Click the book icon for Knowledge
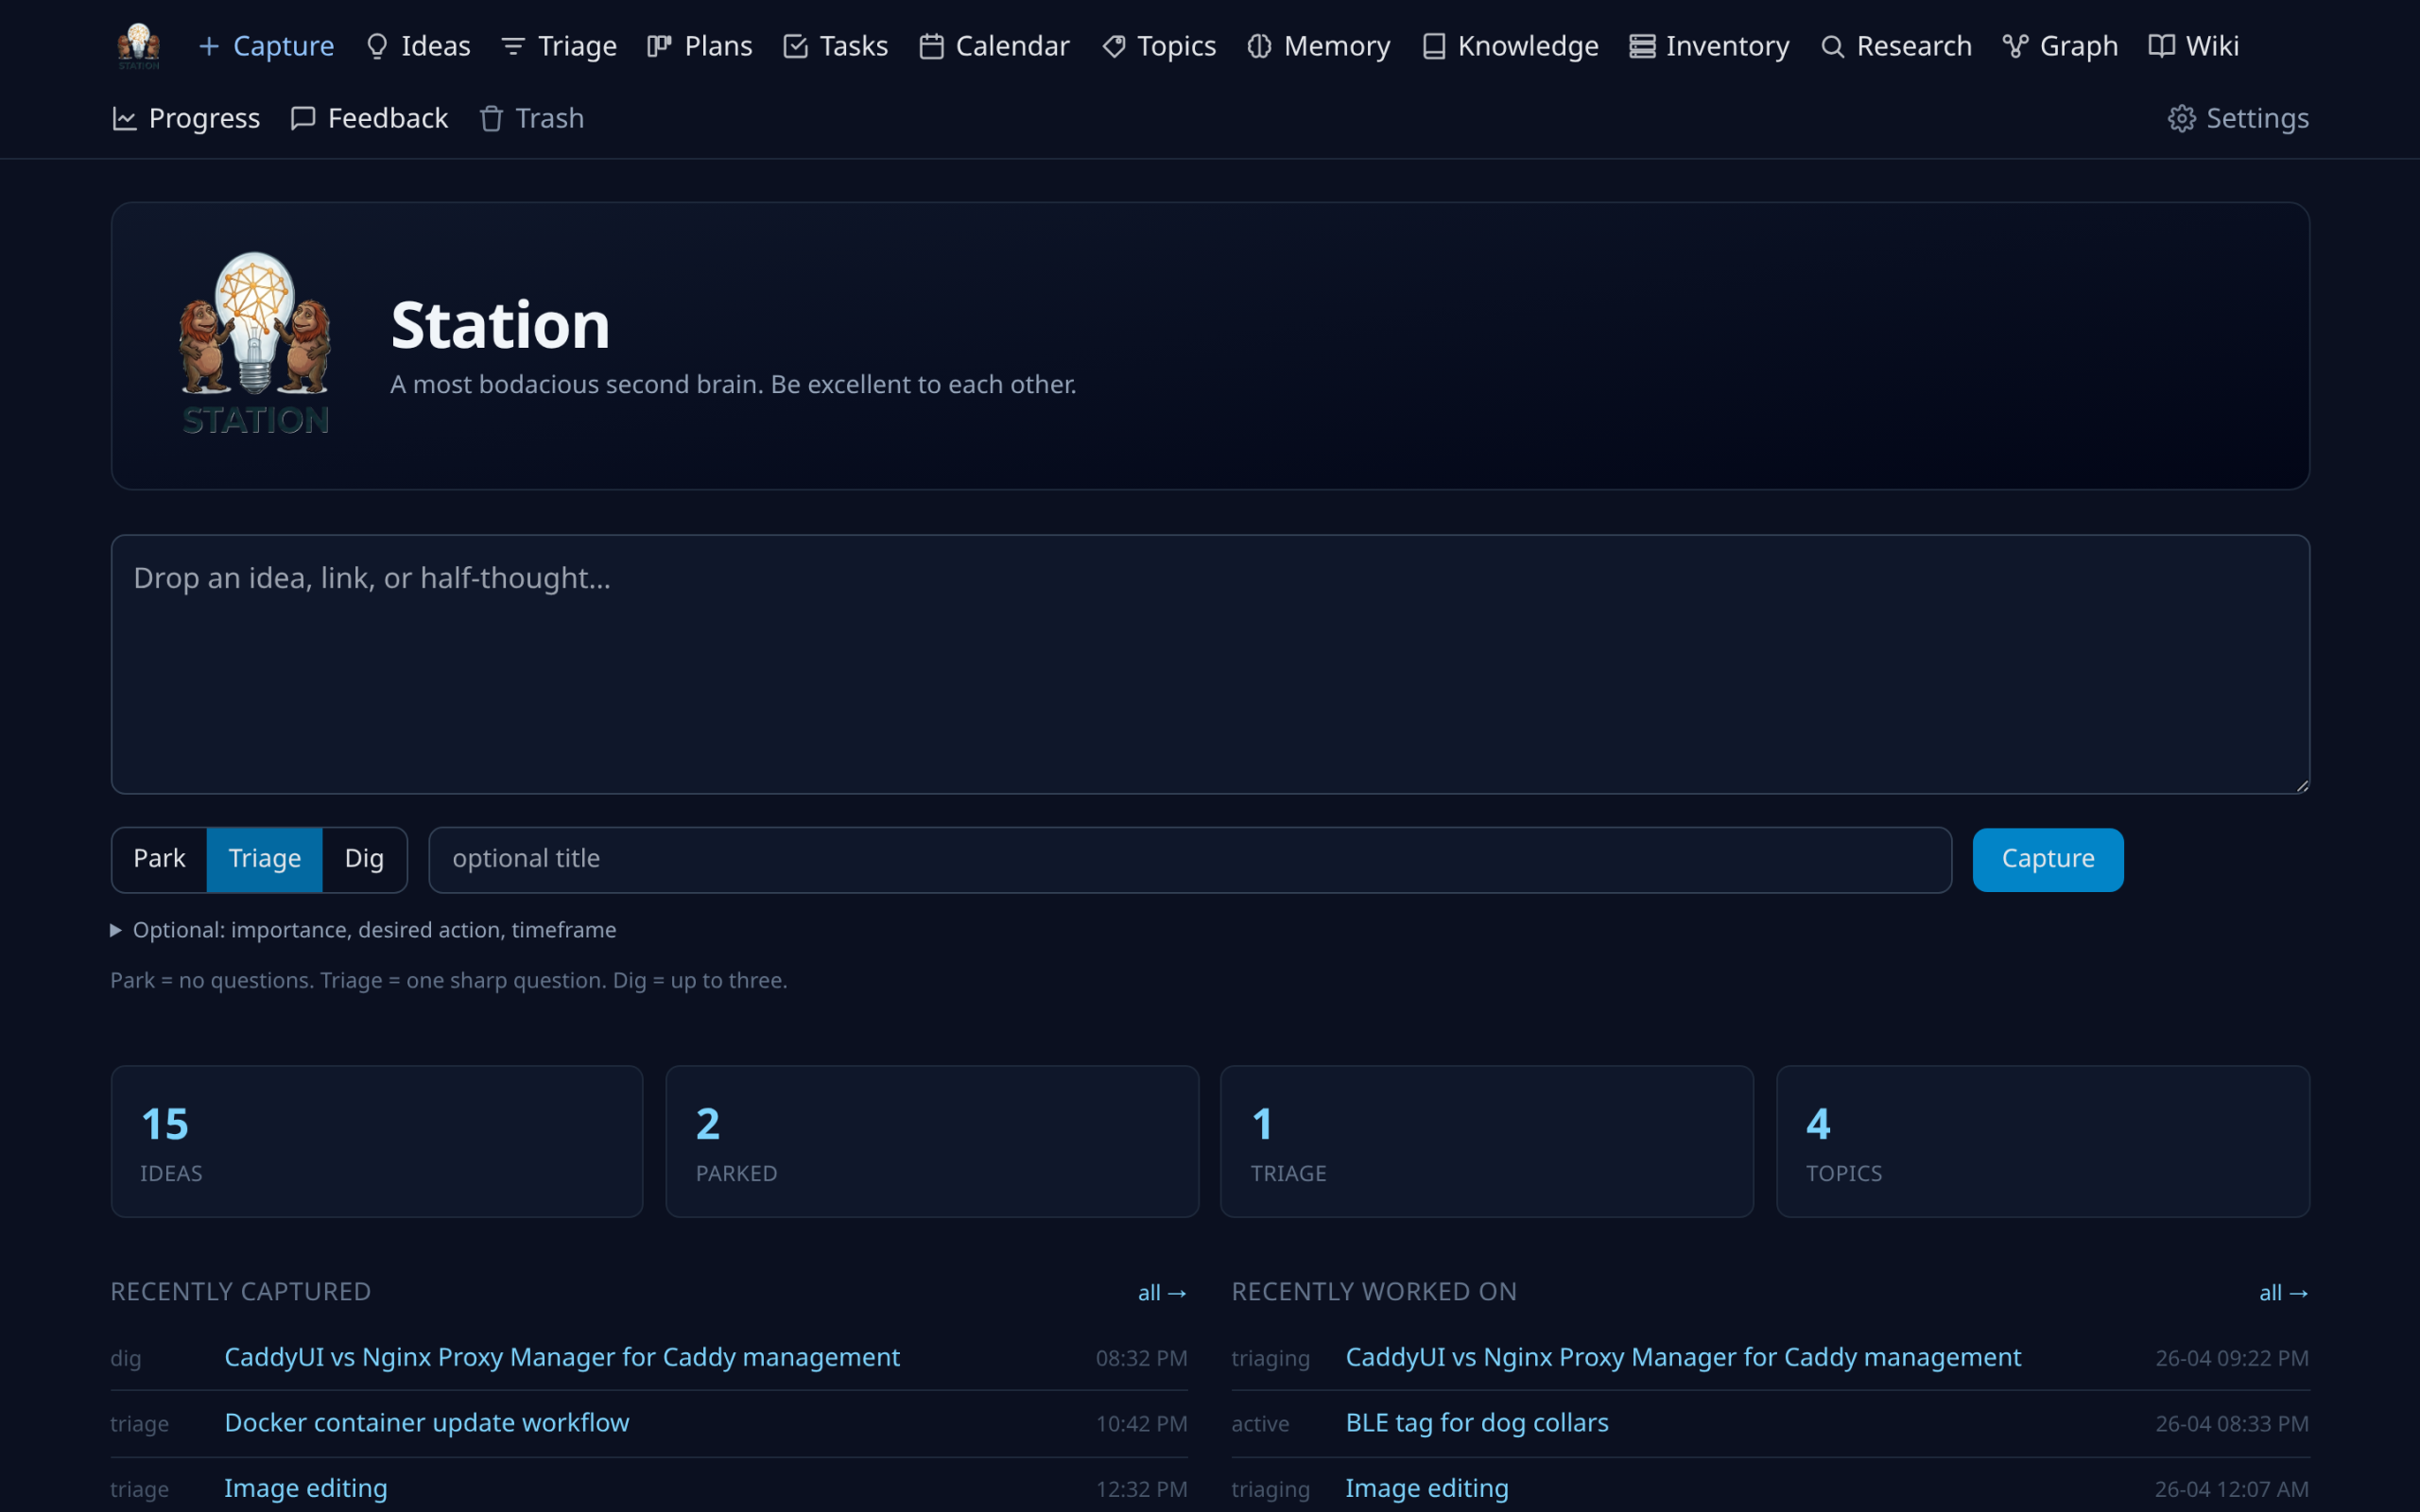Image resolution: width=2420 pixels, height=1512 pixels. 1433,46
